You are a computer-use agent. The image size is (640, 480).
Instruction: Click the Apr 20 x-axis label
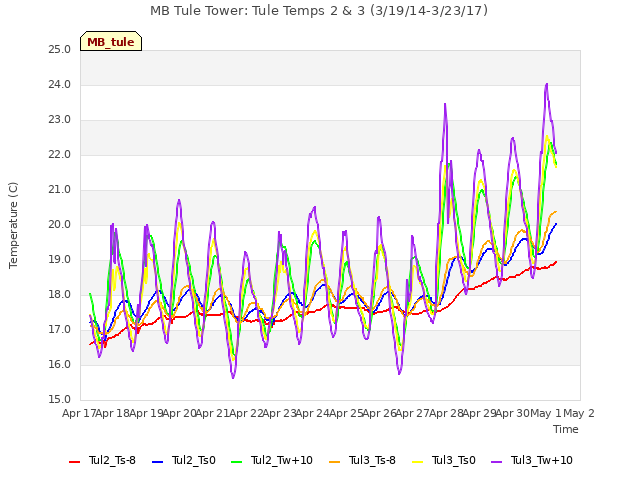[180, 414]
